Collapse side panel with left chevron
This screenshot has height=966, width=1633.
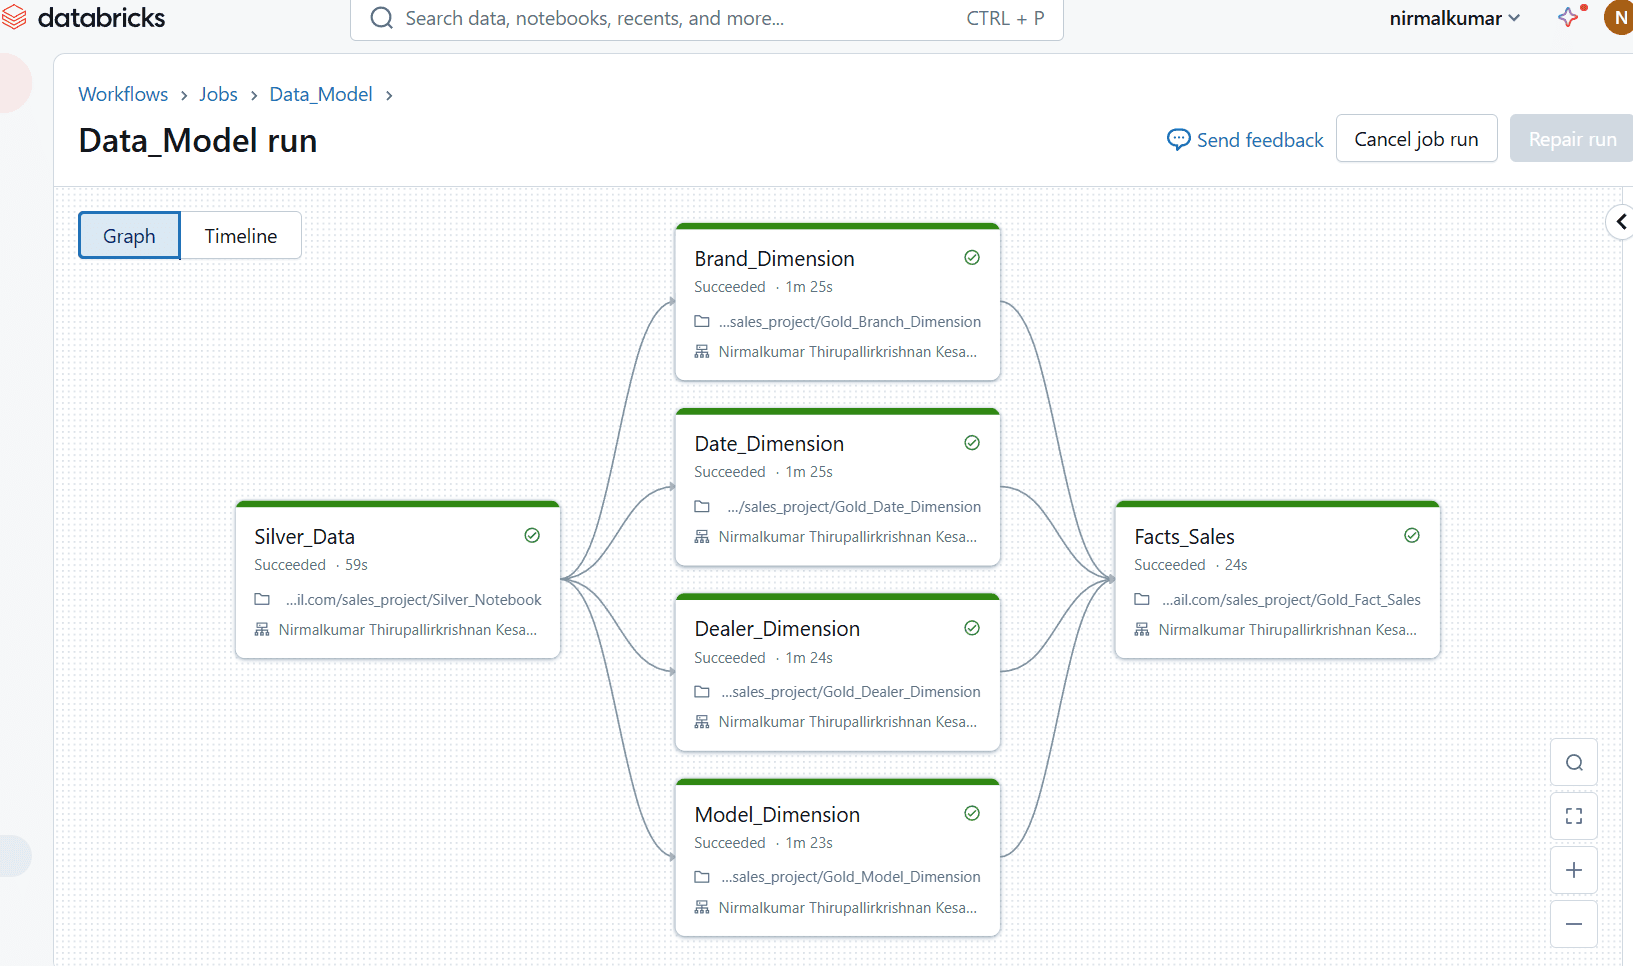coord(1621,222)
